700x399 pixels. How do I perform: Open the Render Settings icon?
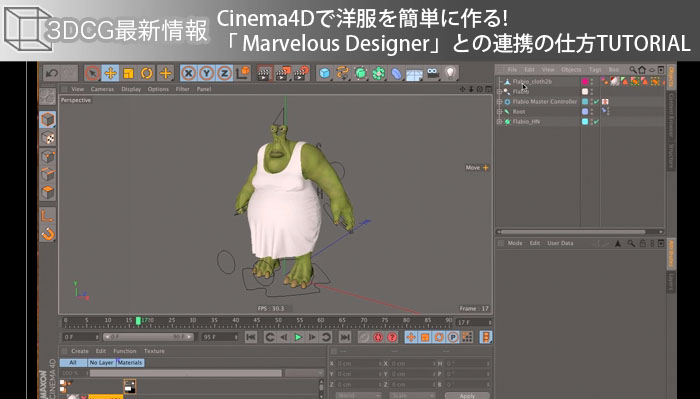click(x=301, y=73)
